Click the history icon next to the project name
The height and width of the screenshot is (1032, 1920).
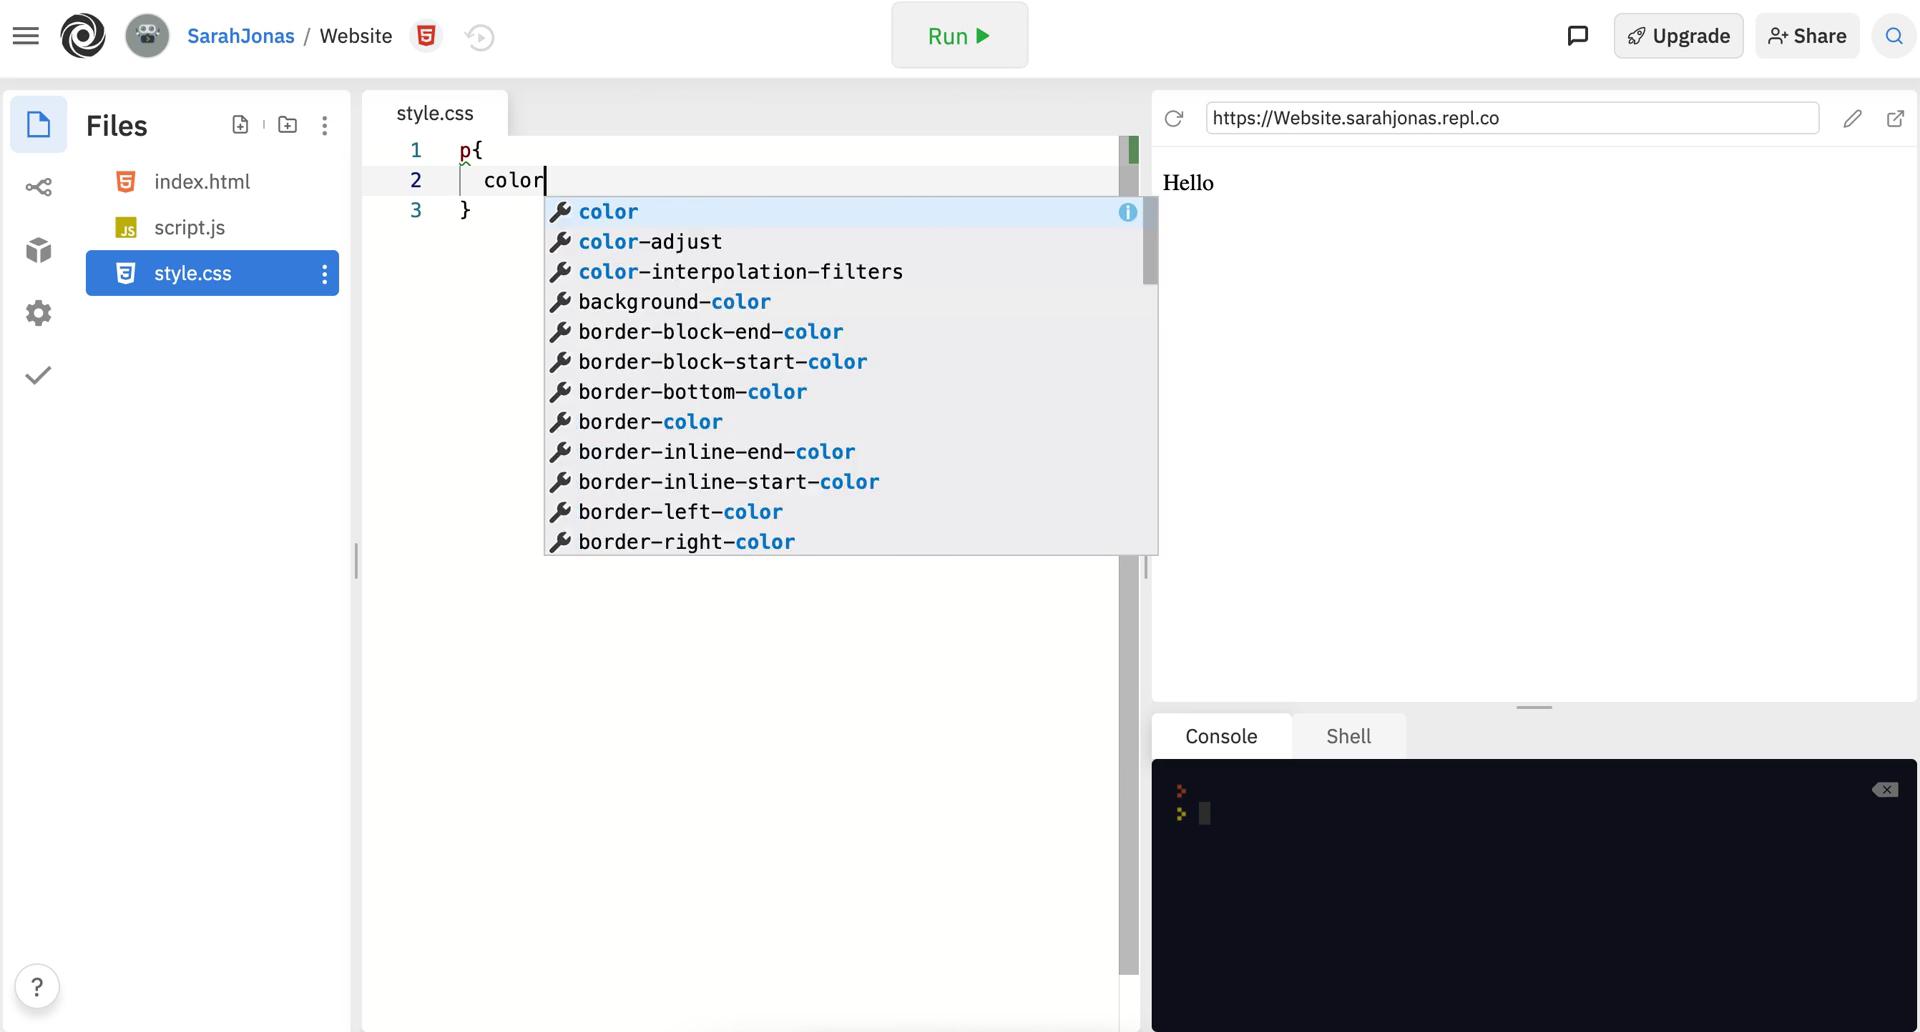479,37
